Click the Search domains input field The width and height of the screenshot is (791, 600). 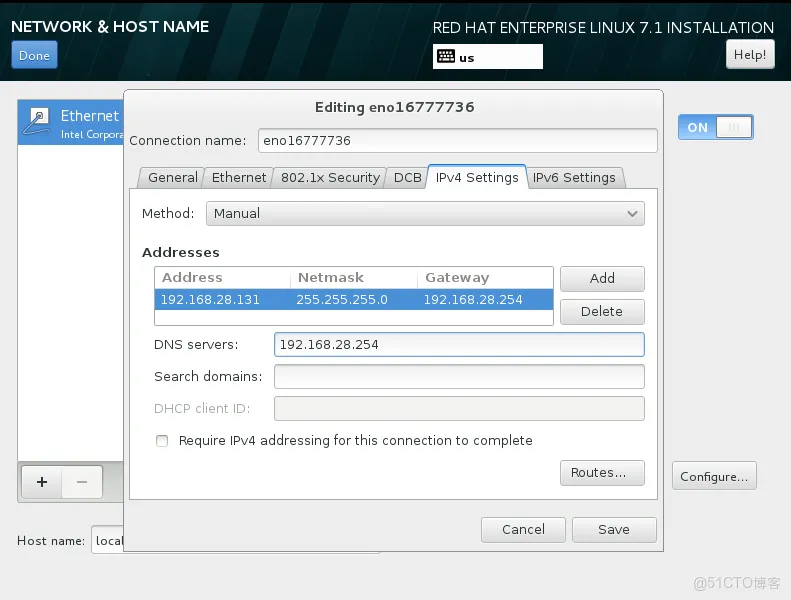pyautogui.click(x=459, y=376)
